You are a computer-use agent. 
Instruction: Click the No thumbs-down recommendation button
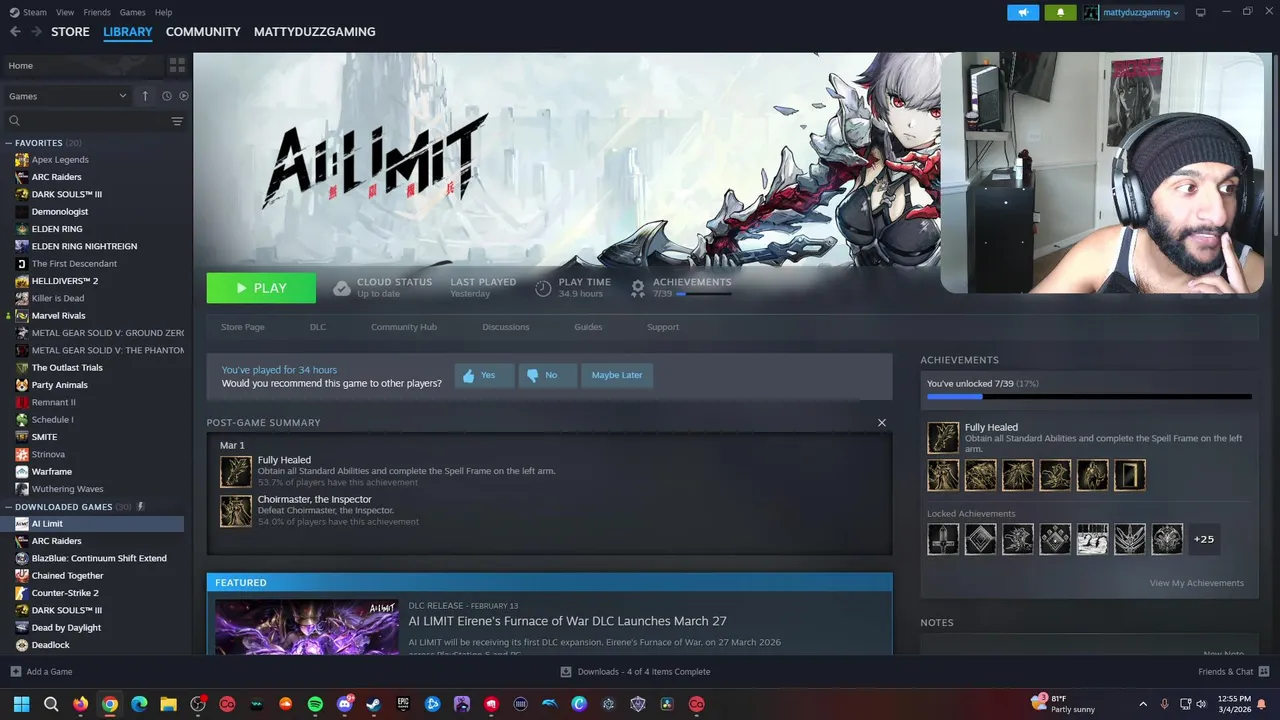547,375
